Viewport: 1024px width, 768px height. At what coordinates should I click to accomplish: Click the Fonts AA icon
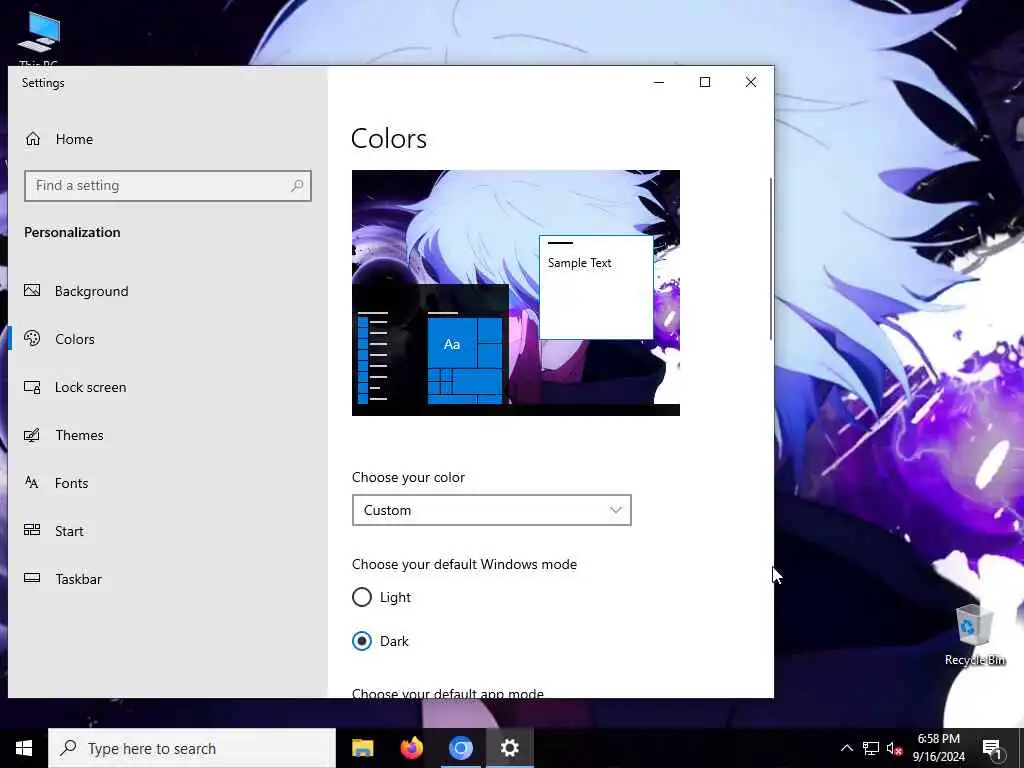[32, 483]
